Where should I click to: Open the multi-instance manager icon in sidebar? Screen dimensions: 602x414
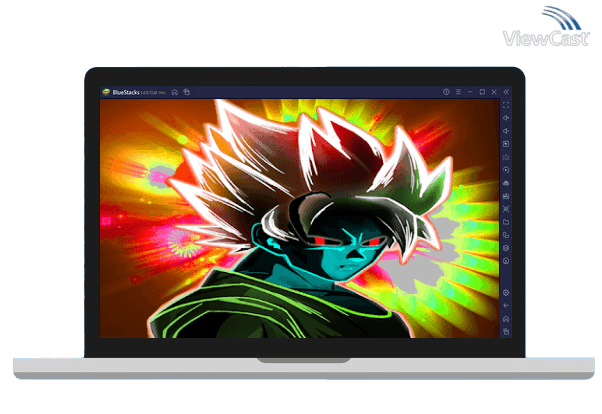[506, 248]
